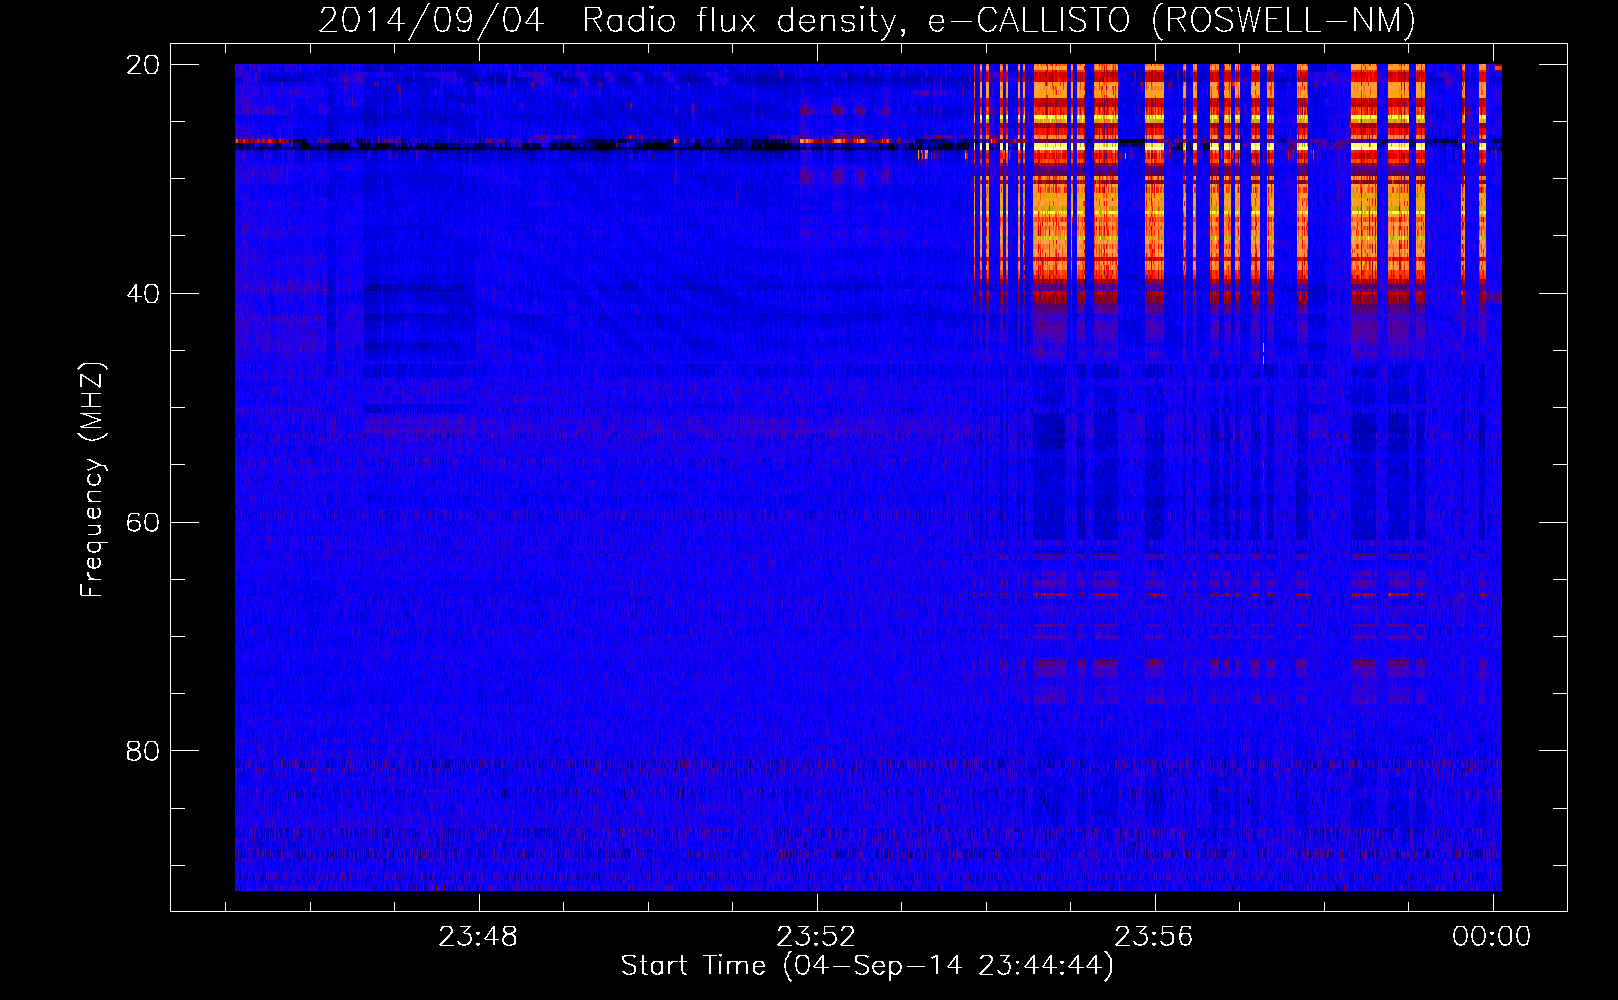
Task: Click the '20' frequency tick label
Action: [142, 65]
